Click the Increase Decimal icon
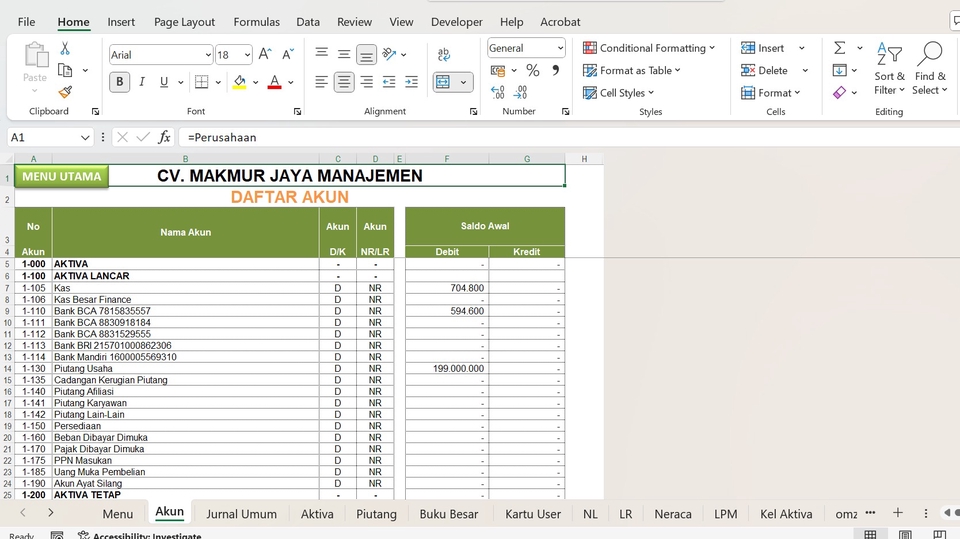This screenshot has width=960, height=539. [x=498, y=92]
